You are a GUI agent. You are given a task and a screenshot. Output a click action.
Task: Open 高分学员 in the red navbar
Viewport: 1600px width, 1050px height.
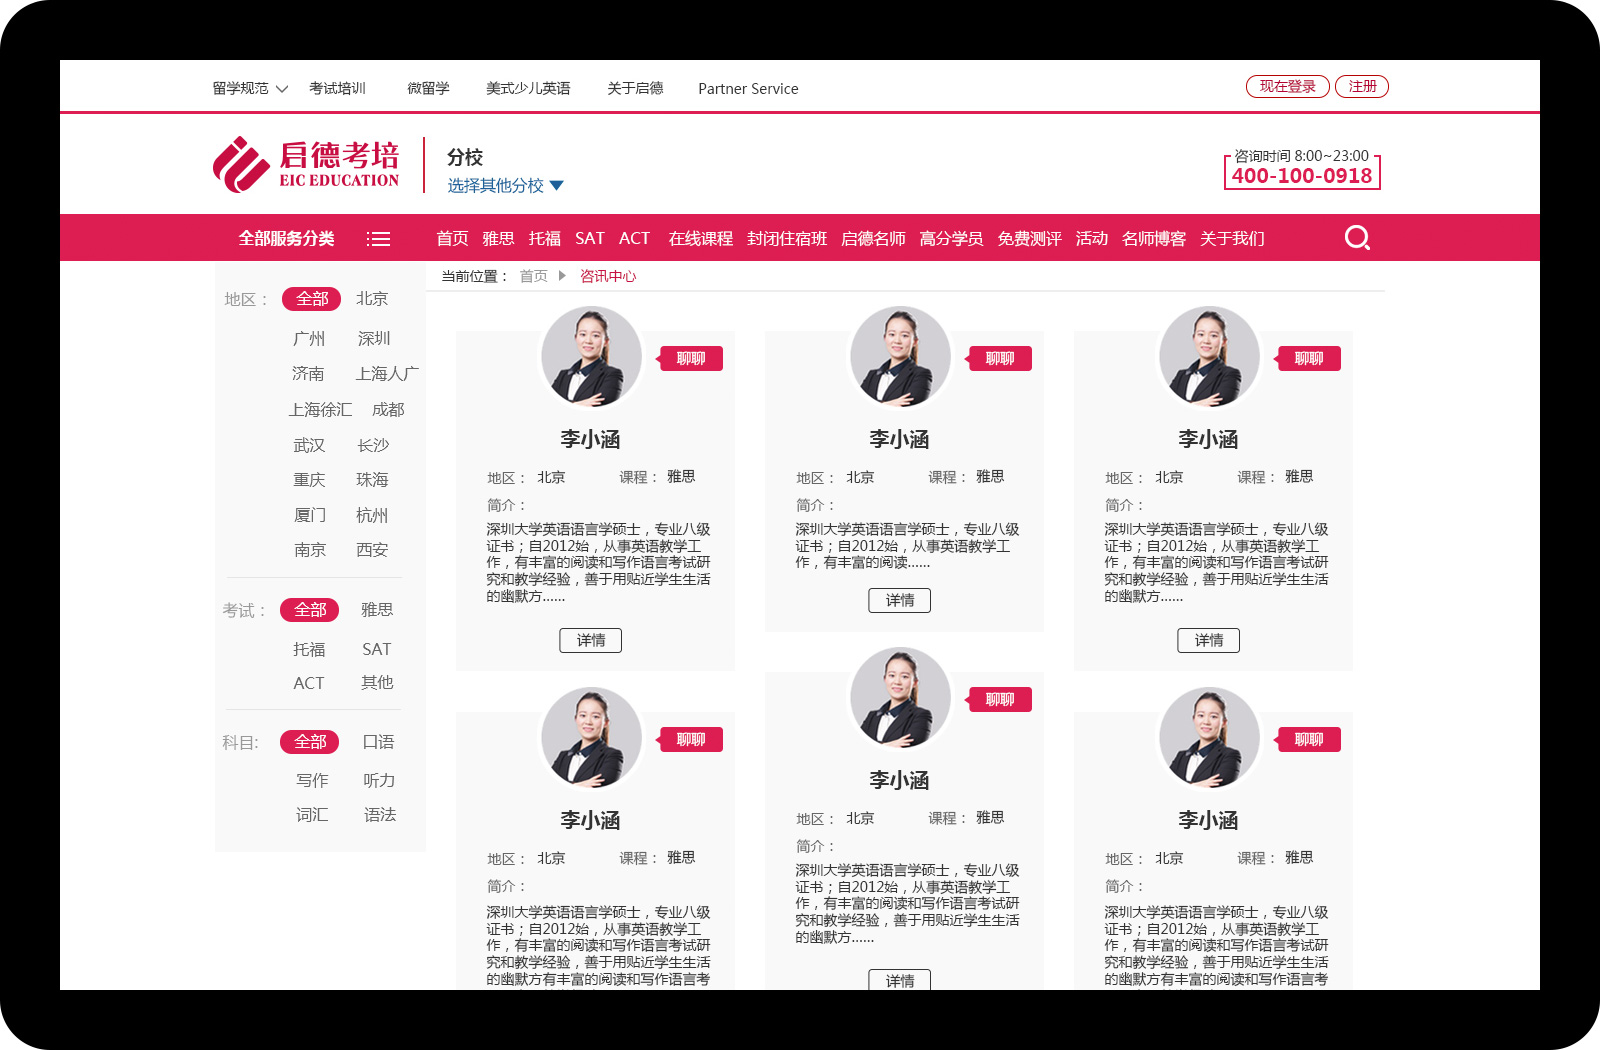951,239
